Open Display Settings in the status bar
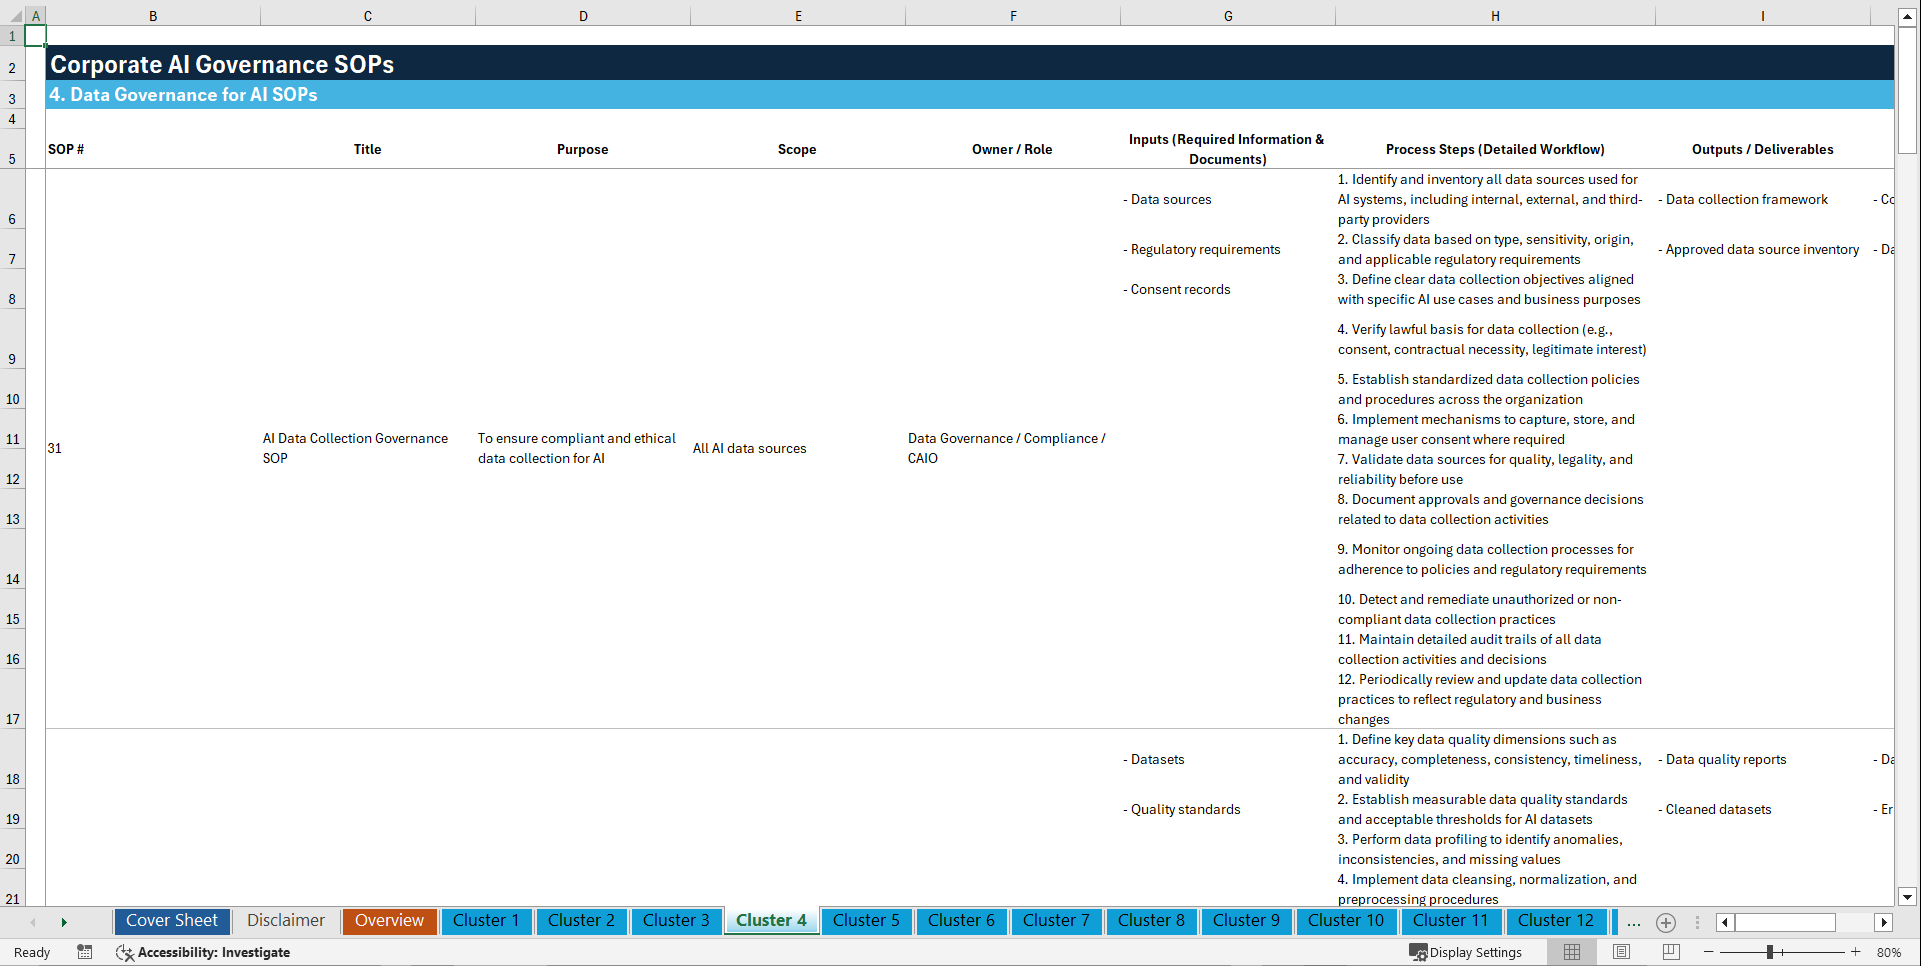Viewport: 1921px width, 966px height. click(1466, 952)
